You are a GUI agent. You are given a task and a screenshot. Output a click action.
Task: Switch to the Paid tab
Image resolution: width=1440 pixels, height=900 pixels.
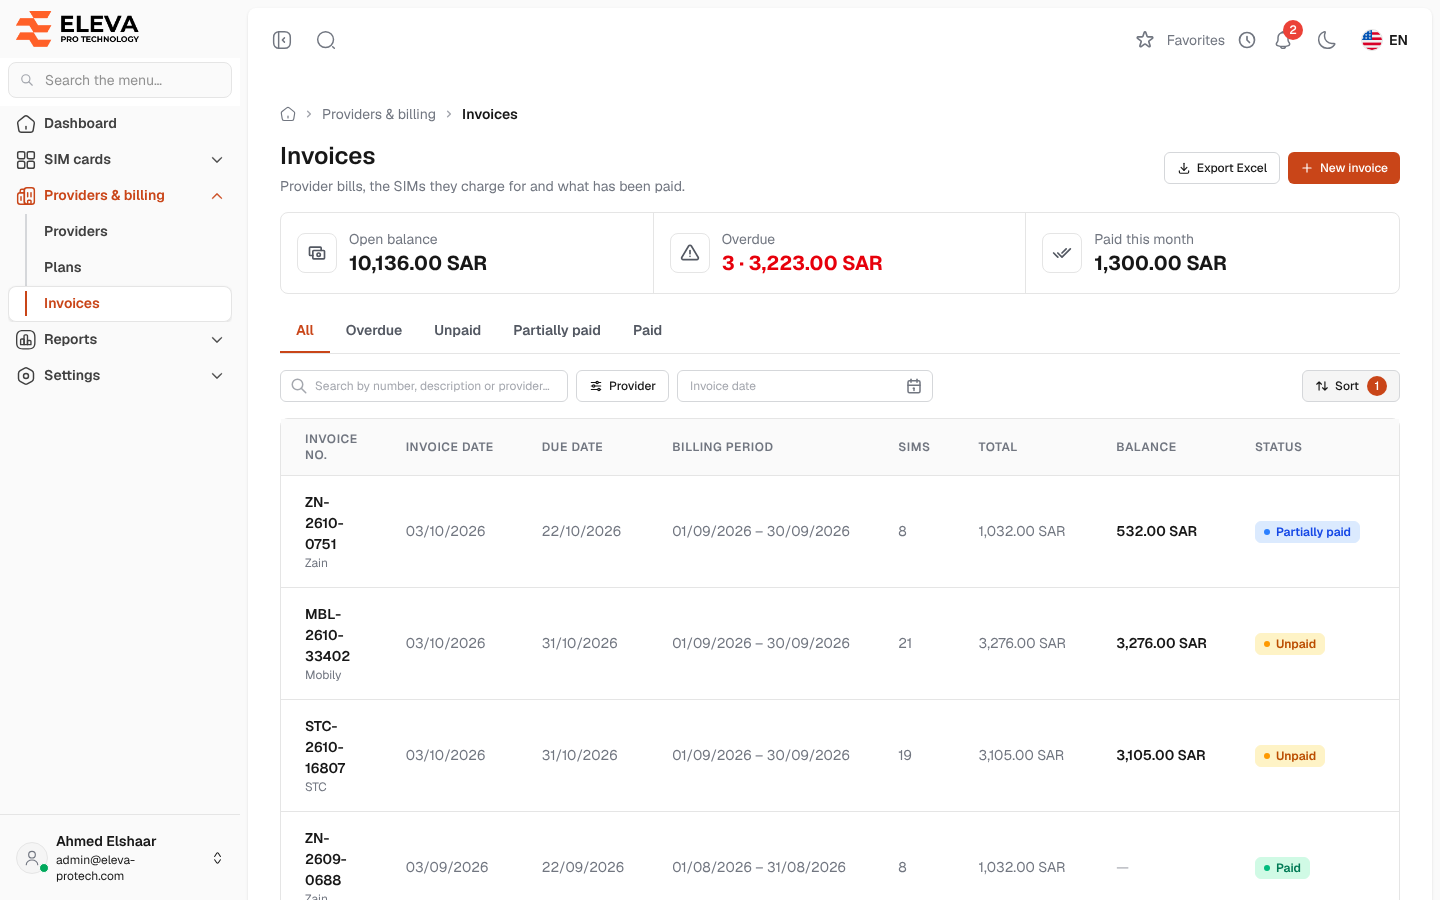647,330
